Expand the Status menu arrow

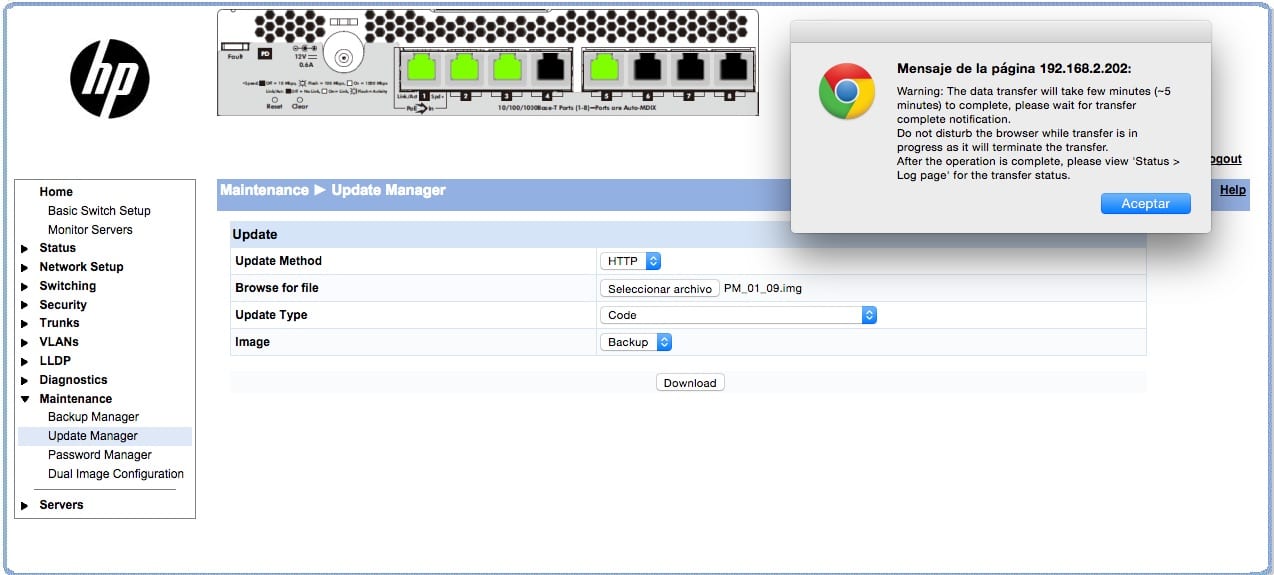[x=25, y=248]
